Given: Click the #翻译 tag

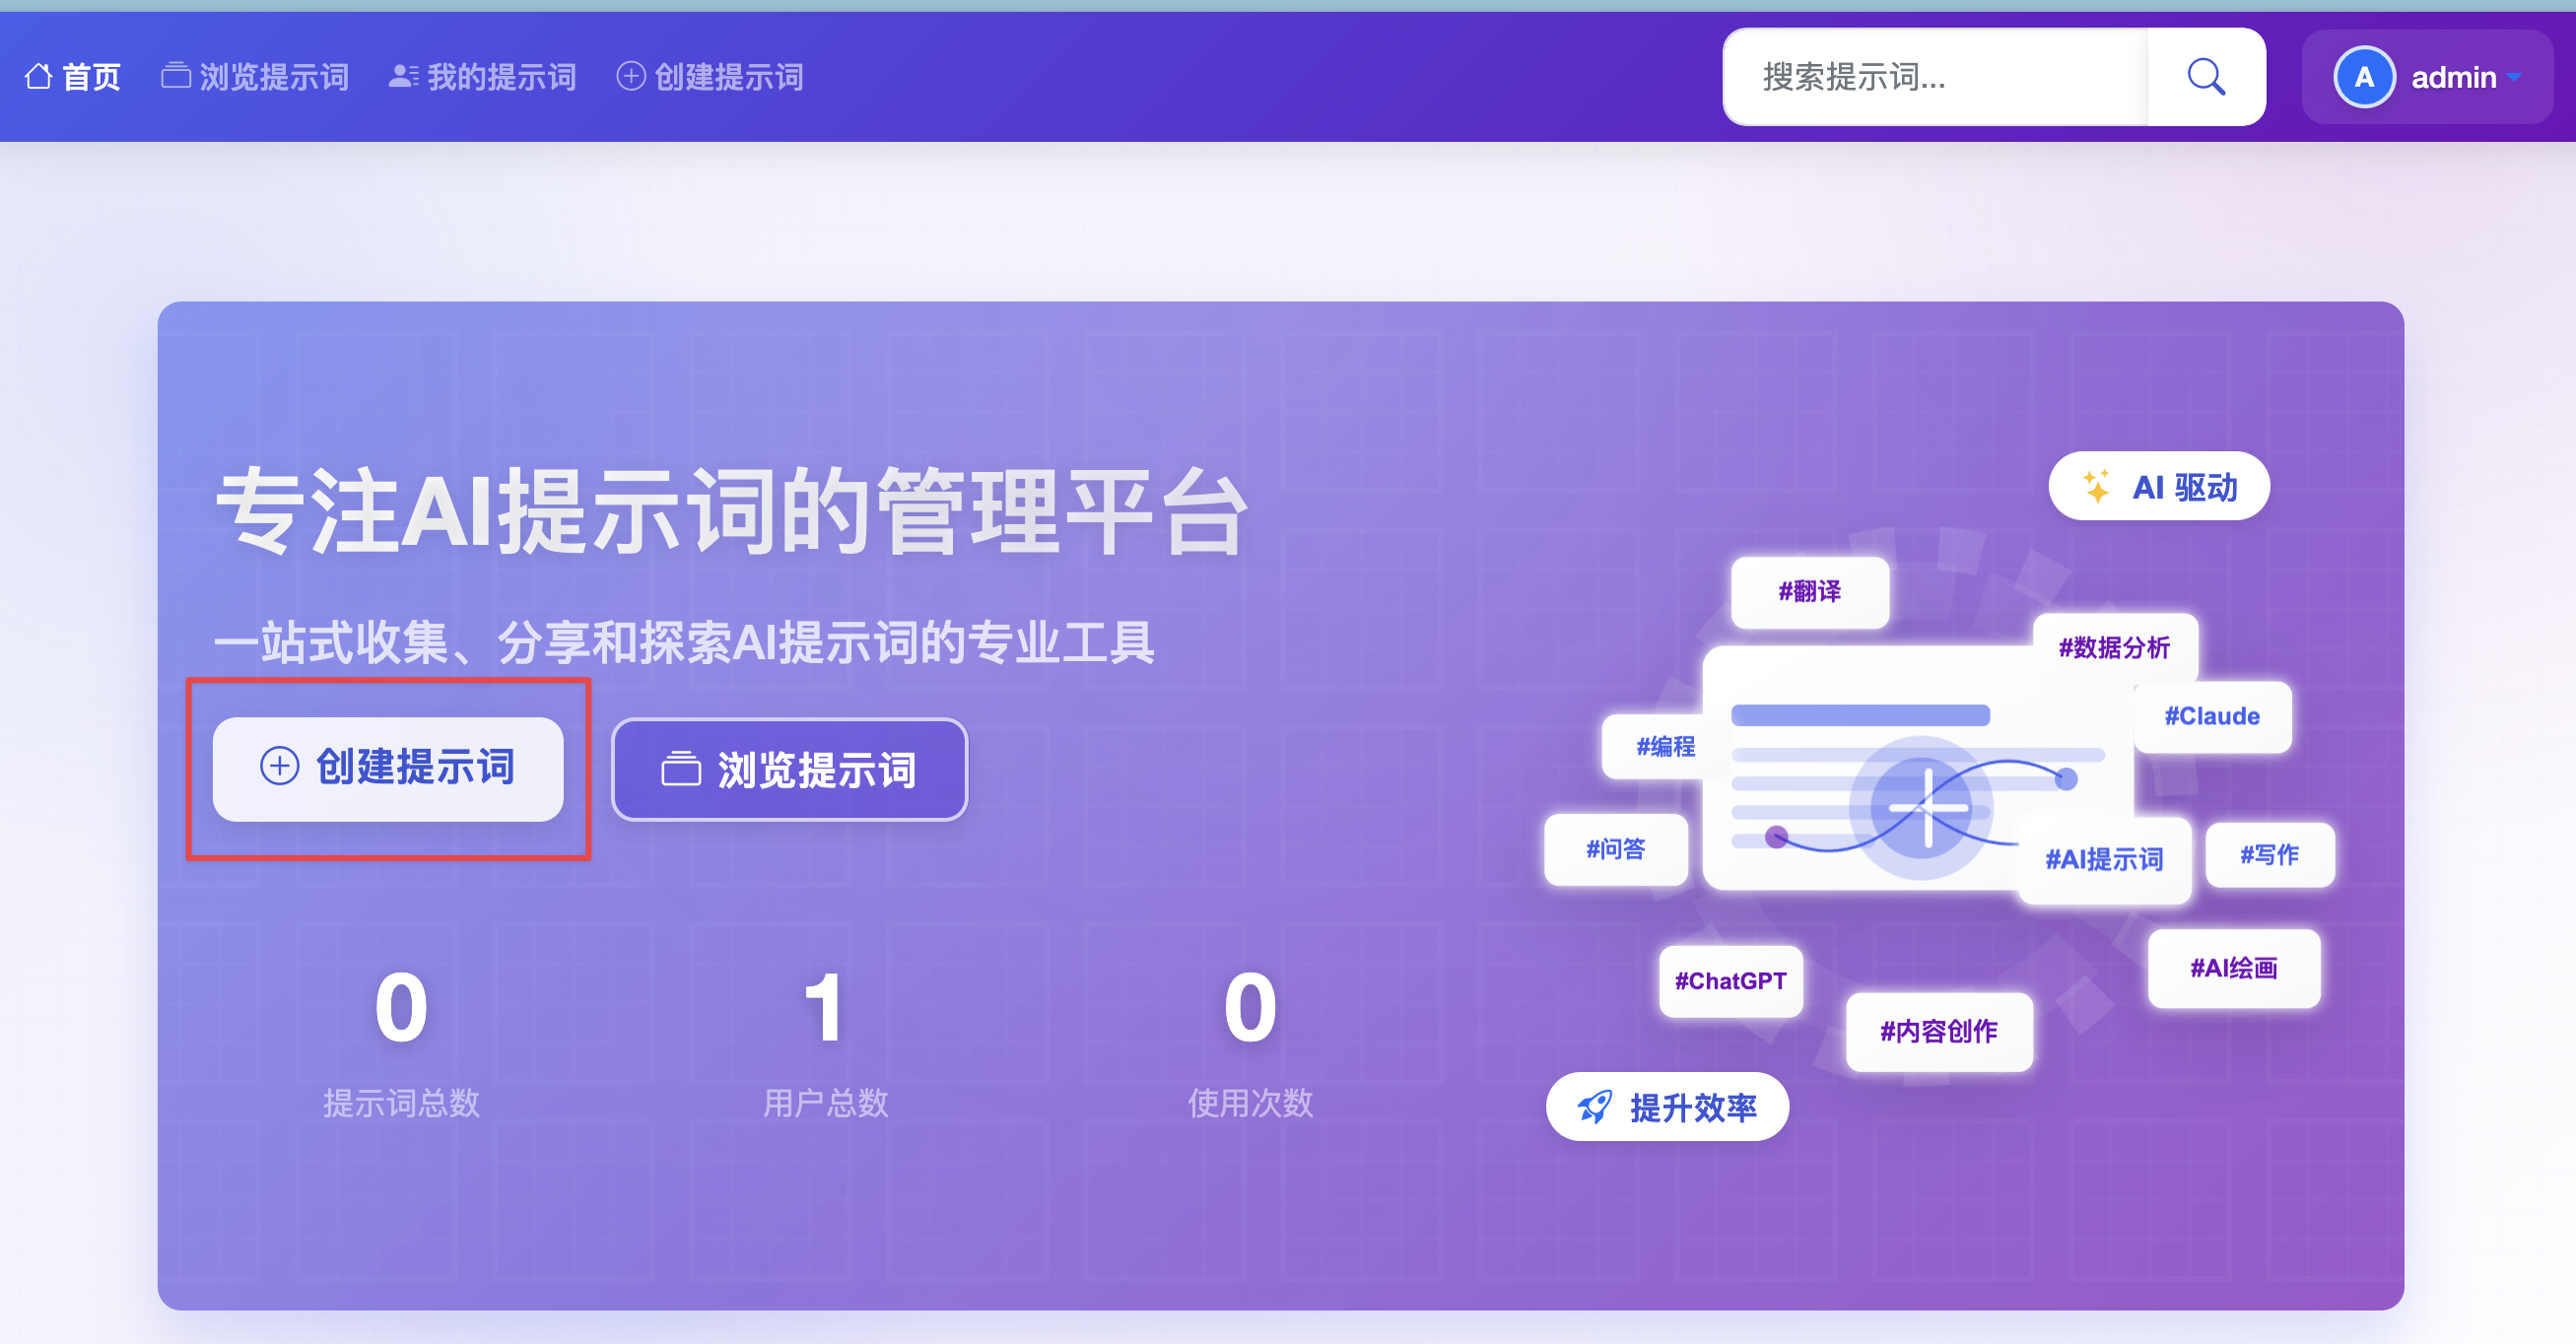Looking at the screenshot, I should click(1810, 592).
